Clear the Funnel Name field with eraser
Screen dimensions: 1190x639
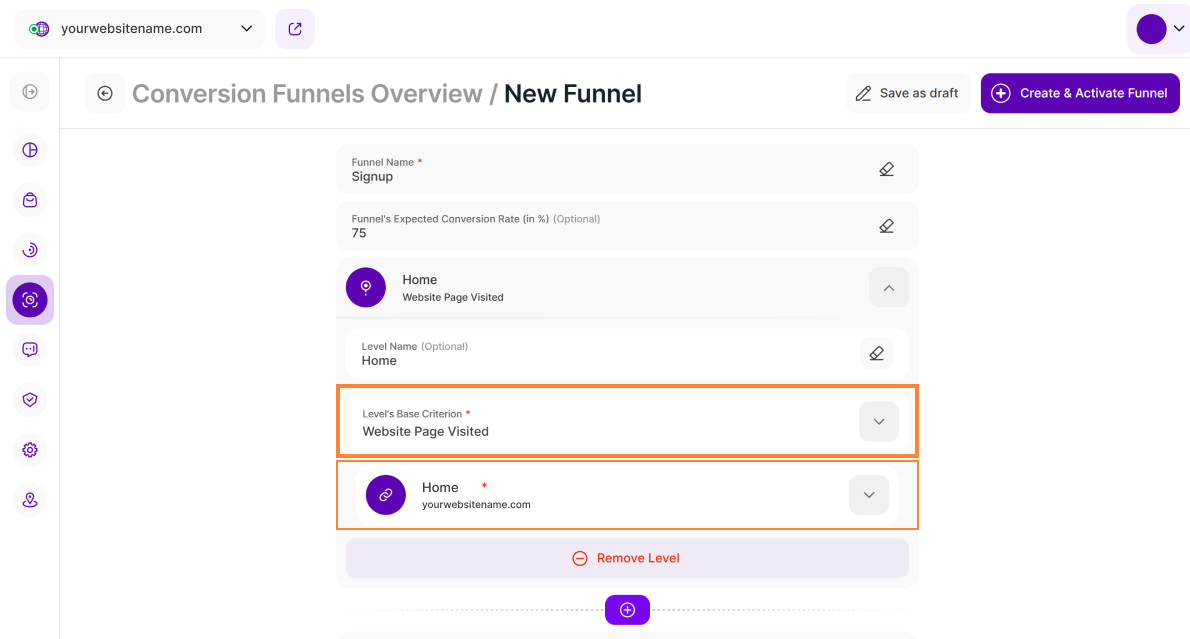886,169
